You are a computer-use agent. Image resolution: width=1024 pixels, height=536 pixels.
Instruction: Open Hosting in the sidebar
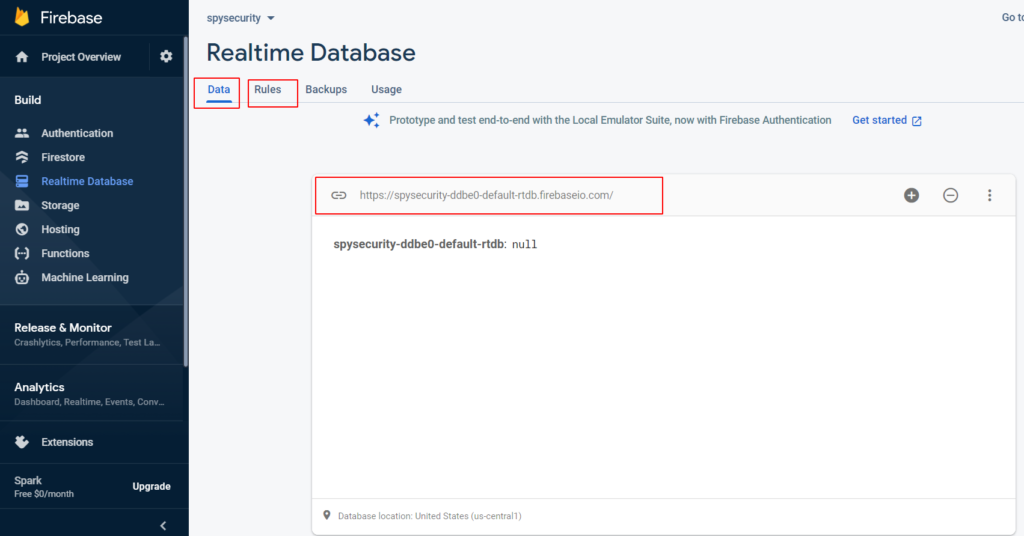pyautogui.click(x=60, y=230)
